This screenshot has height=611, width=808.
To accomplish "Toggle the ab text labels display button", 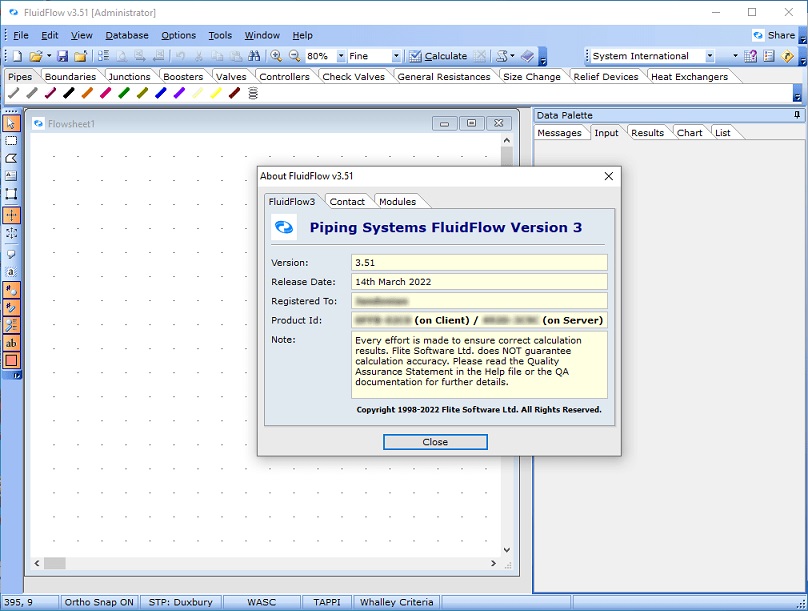I will [11, 343].
